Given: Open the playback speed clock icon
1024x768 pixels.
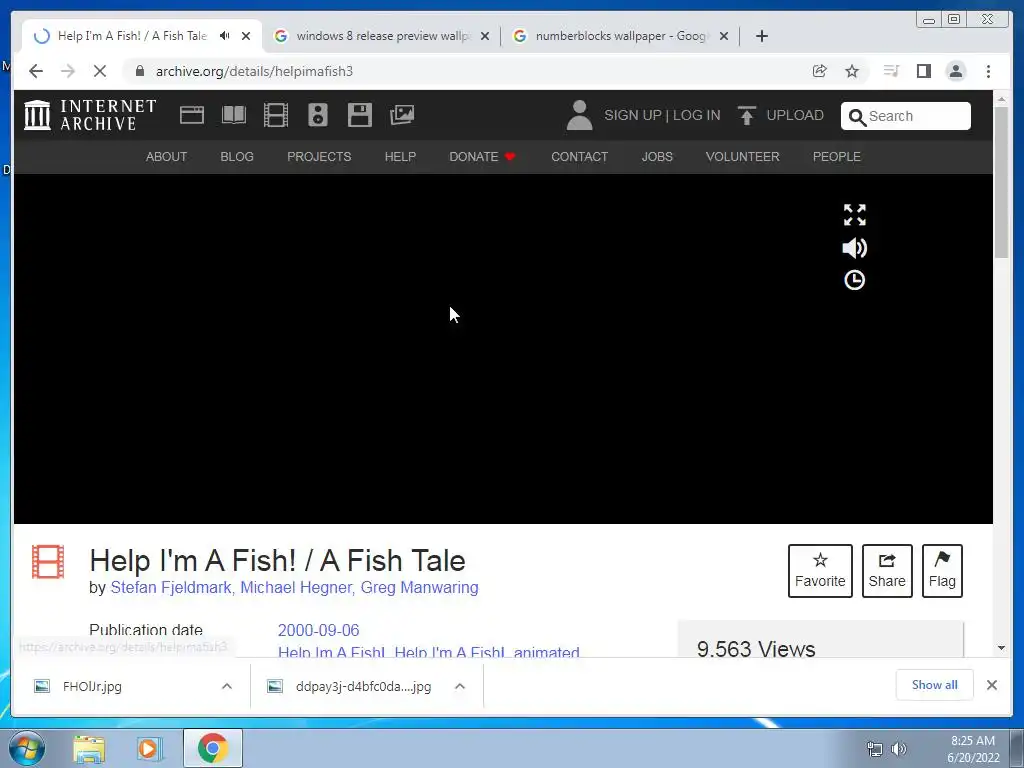Looking at the screenshot, I should (854, 280).
